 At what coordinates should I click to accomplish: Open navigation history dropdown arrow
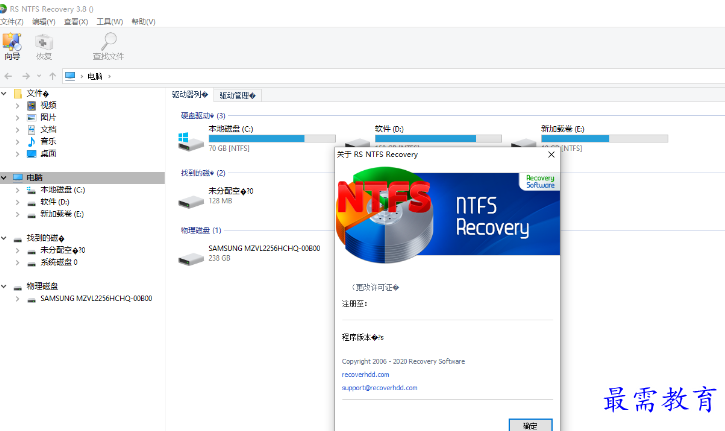(x=39, y=76)
